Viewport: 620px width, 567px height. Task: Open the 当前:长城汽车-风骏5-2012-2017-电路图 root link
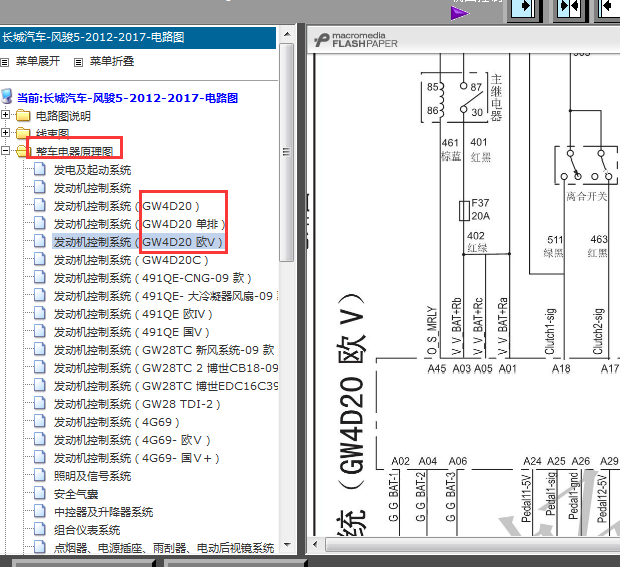(127, 98)
